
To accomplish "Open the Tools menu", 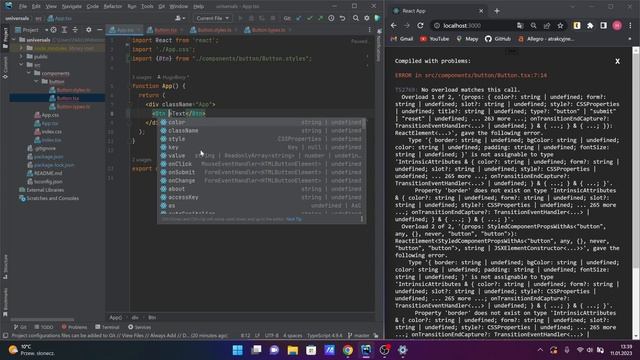I will pyautogui.click(x=147, y=7).
